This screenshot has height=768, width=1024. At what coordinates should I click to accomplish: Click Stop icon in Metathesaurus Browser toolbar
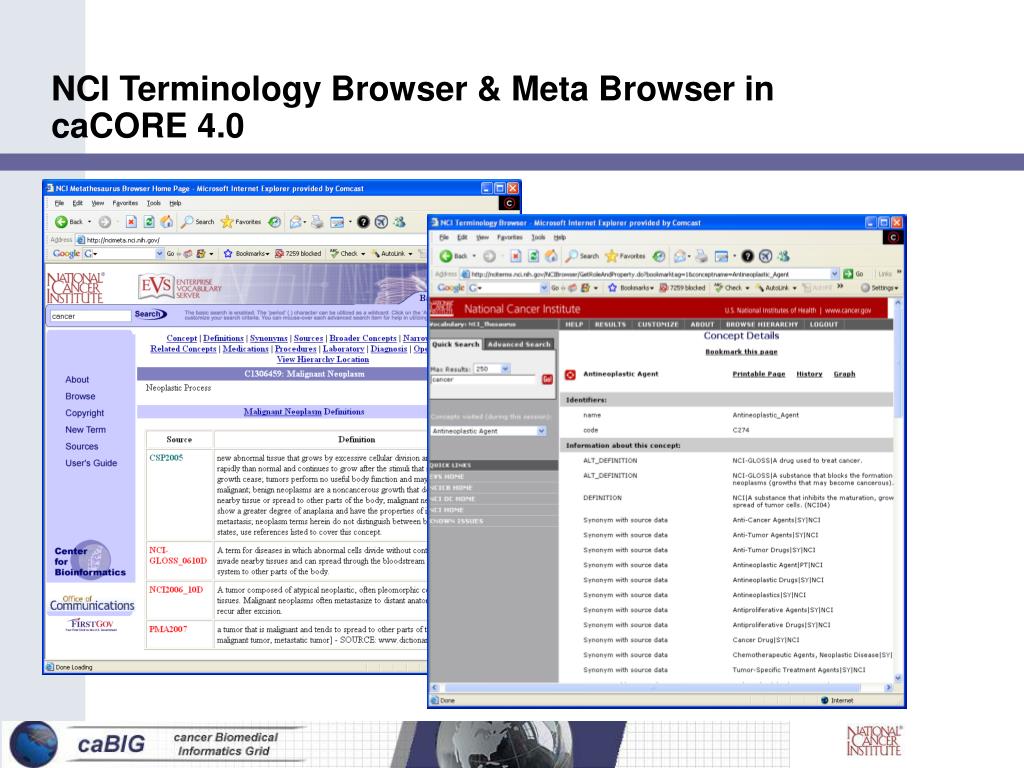(131, 222)
